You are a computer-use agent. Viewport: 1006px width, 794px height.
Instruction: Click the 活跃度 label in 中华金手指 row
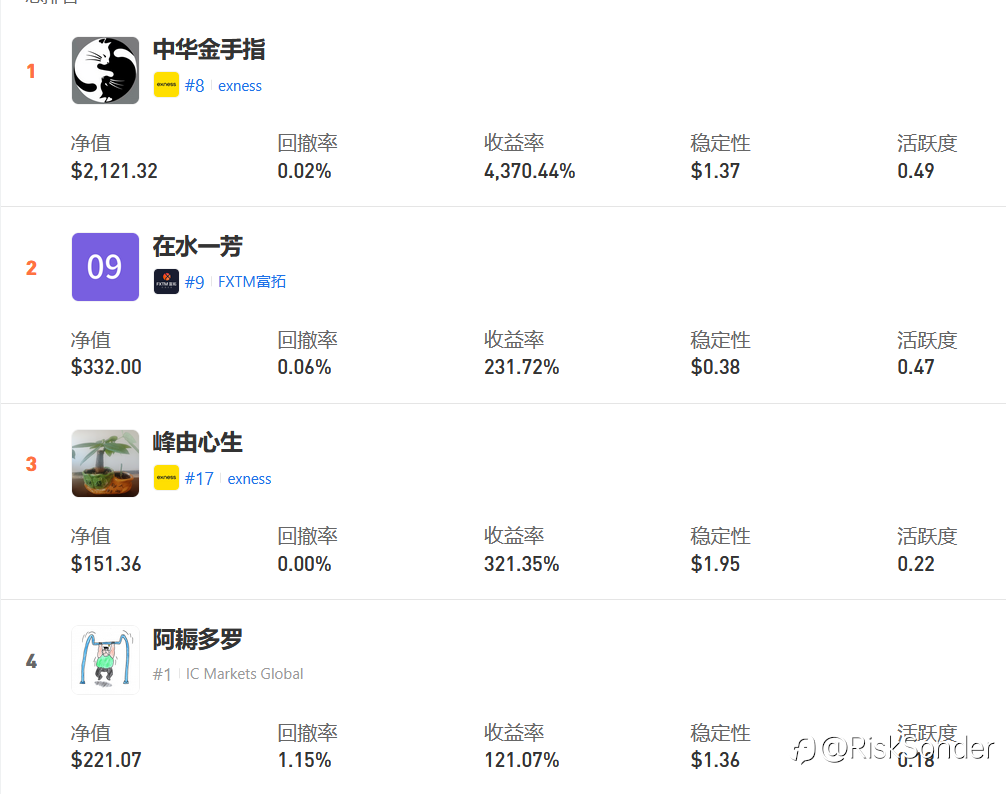(927, 143)
